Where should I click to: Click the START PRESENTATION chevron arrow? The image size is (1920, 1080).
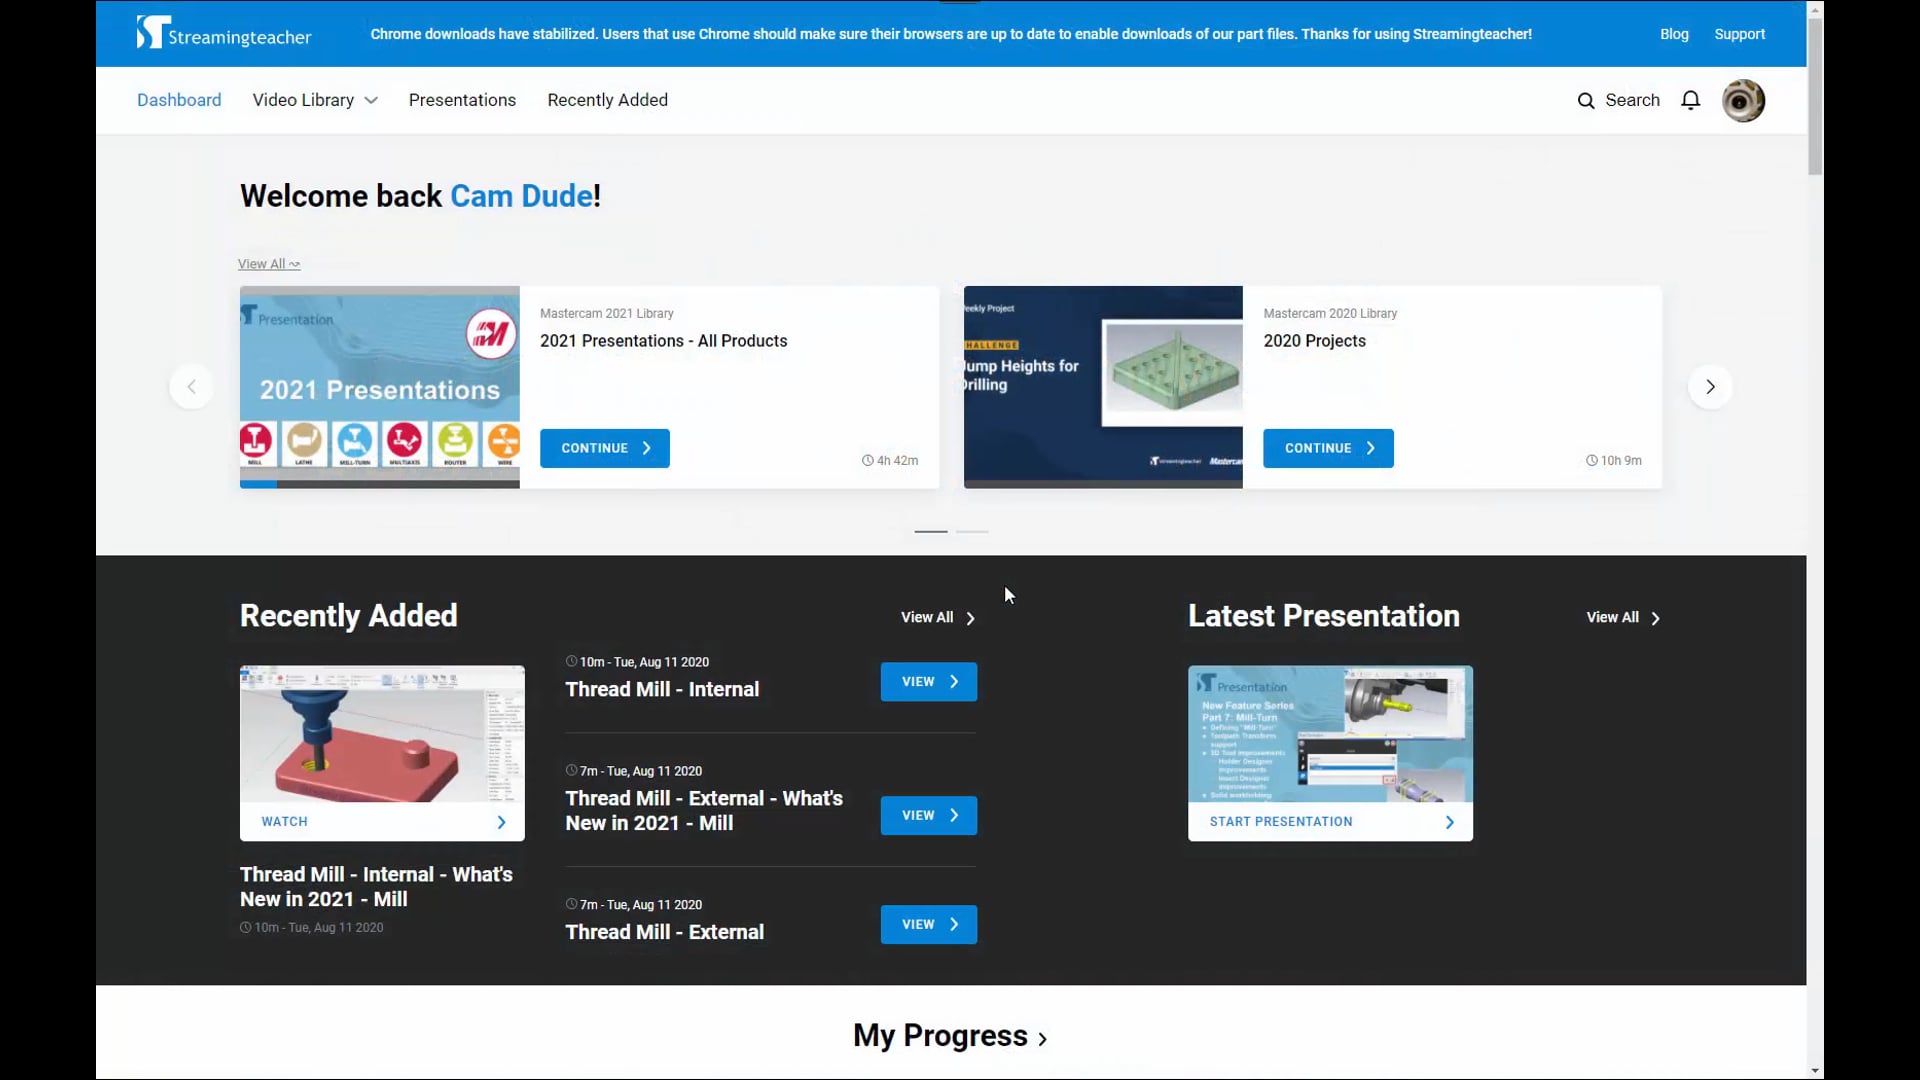pyautogui.click(x=1450, y=822)
